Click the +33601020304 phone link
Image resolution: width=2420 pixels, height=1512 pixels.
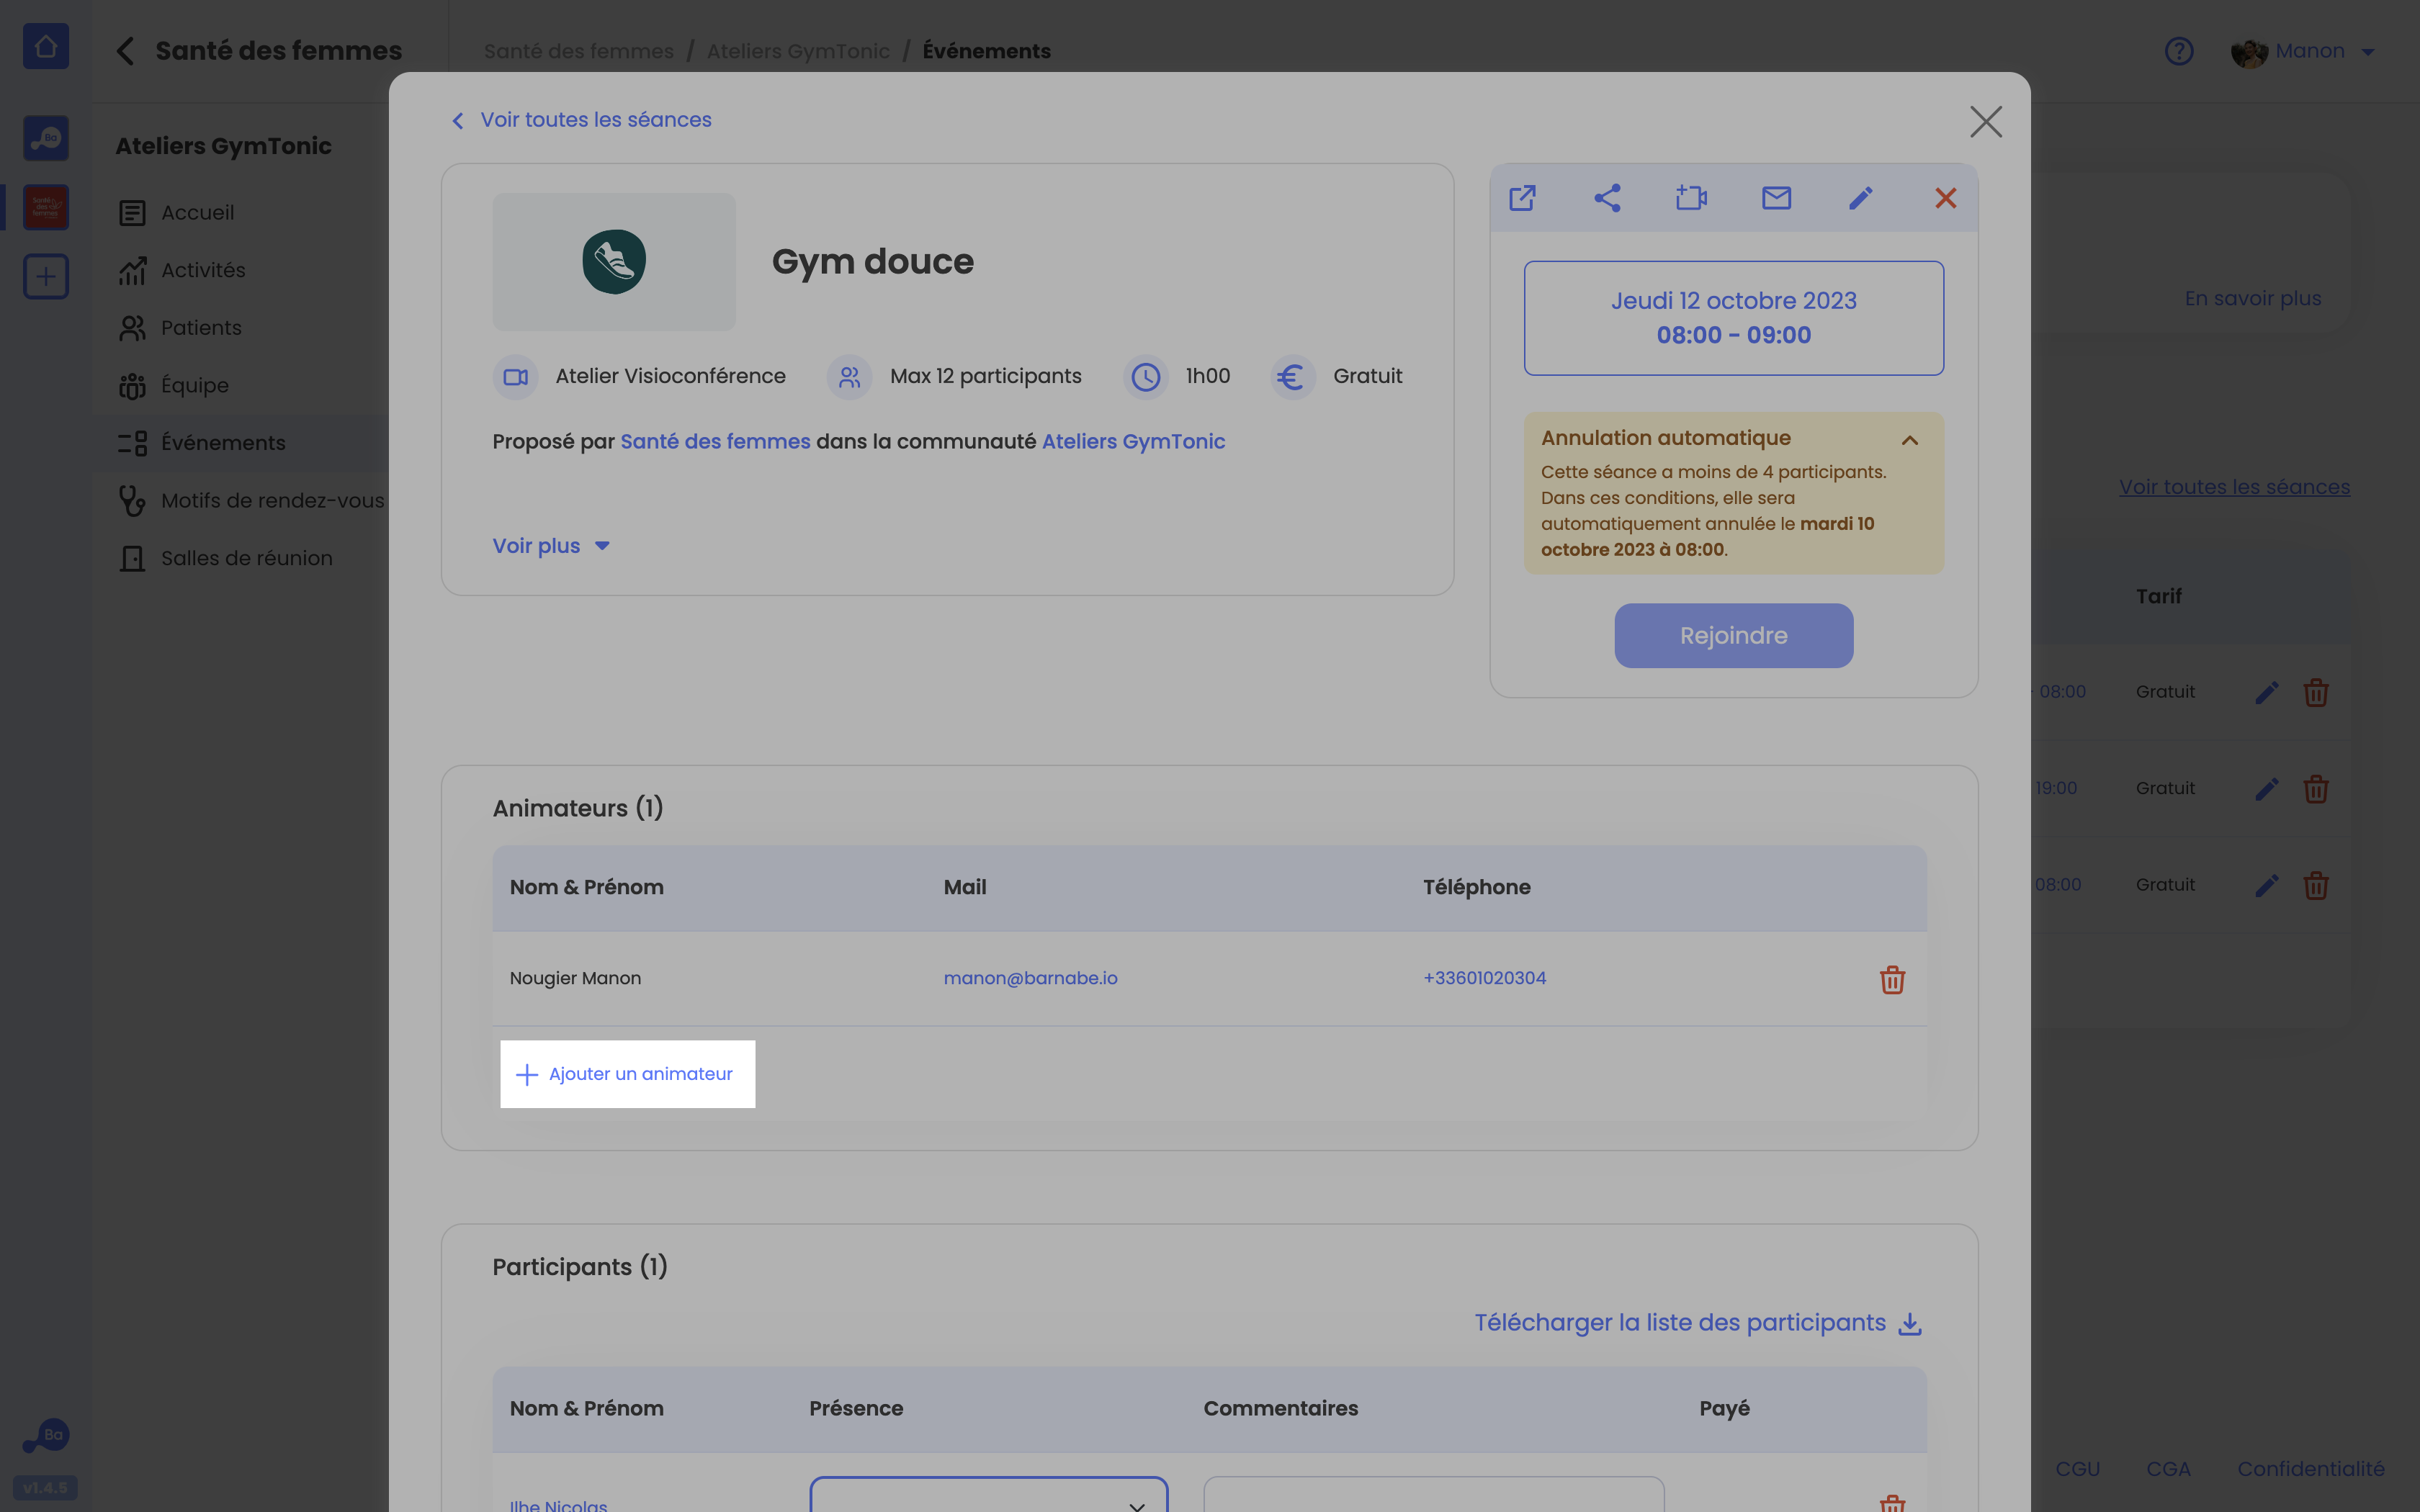(1484, 978)
